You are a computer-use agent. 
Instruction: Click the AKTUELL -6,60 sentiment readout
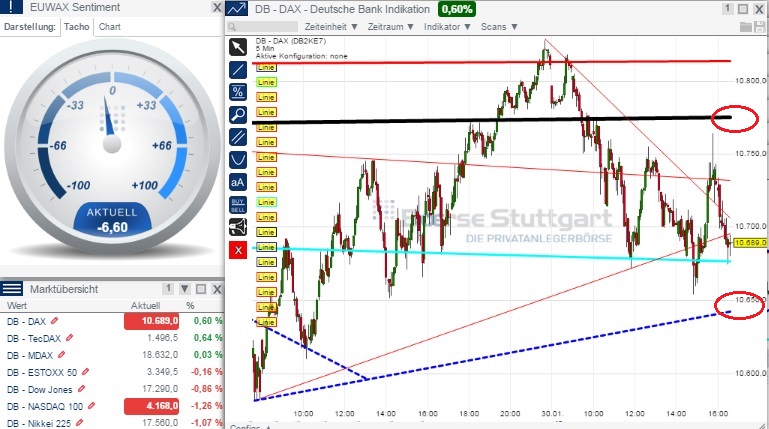coord(112,220)
